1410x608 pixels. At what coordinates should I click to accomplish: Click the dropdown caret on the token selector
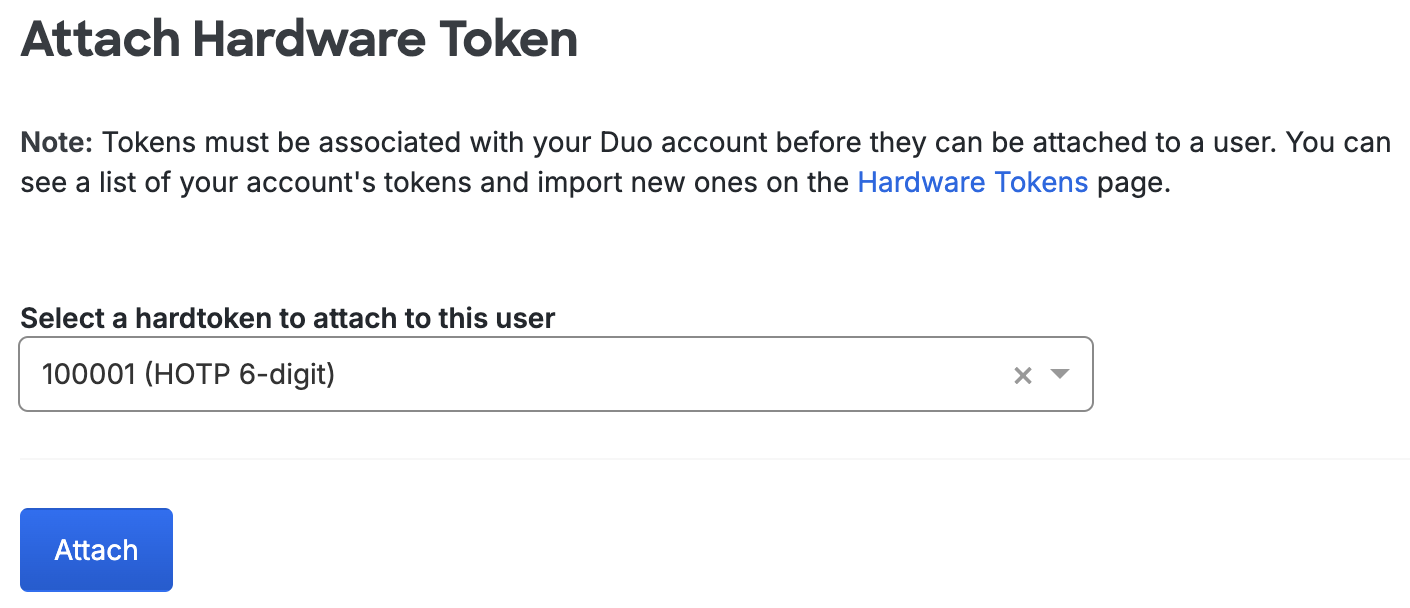point(1060,374)
